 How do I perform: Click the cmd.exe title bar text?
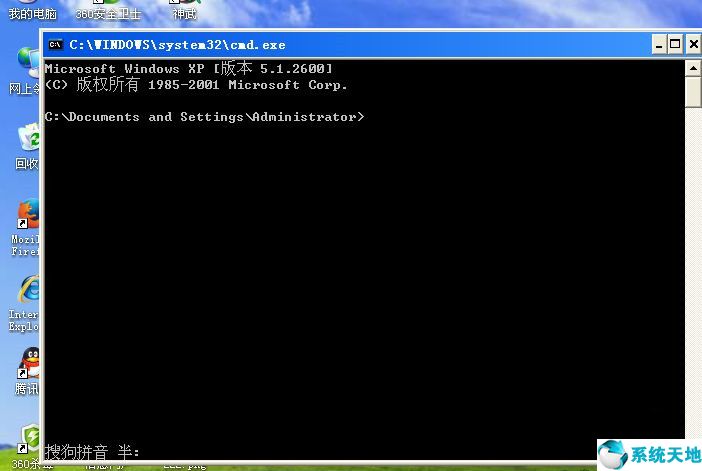(x=177, y=45)
